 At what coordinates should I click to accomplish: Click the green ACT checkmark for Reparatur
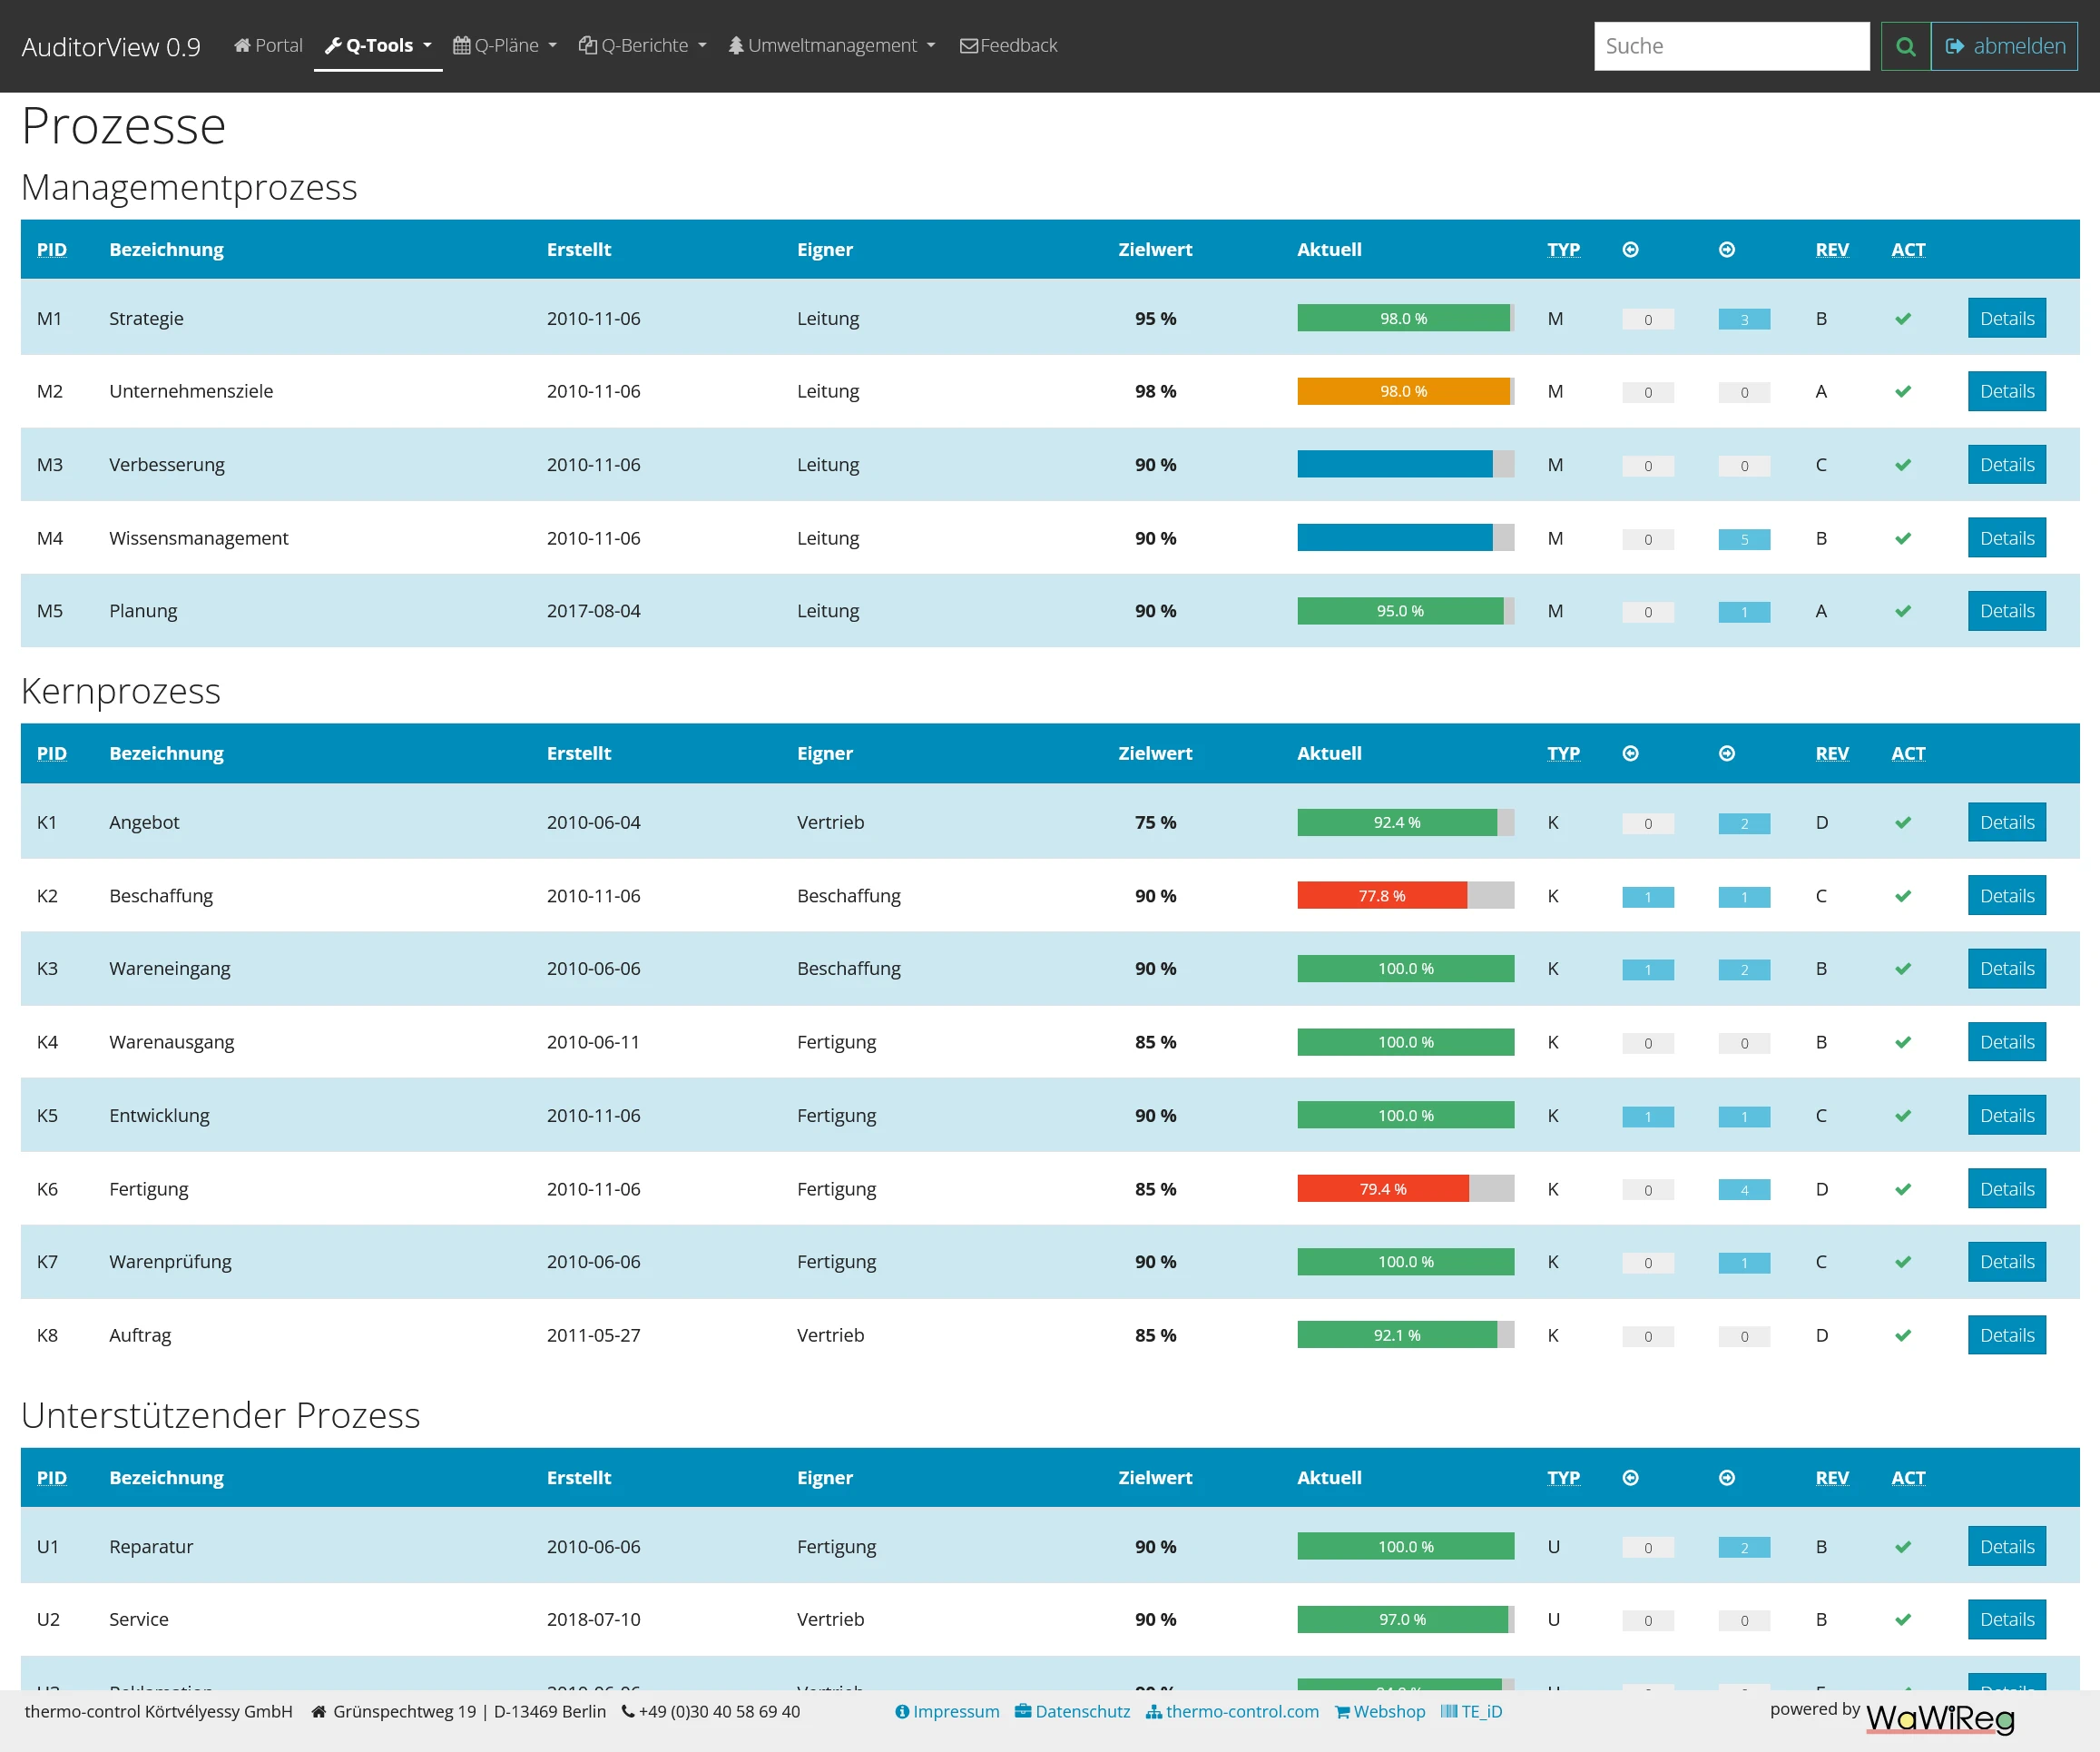click(x=1902, y=1547)
